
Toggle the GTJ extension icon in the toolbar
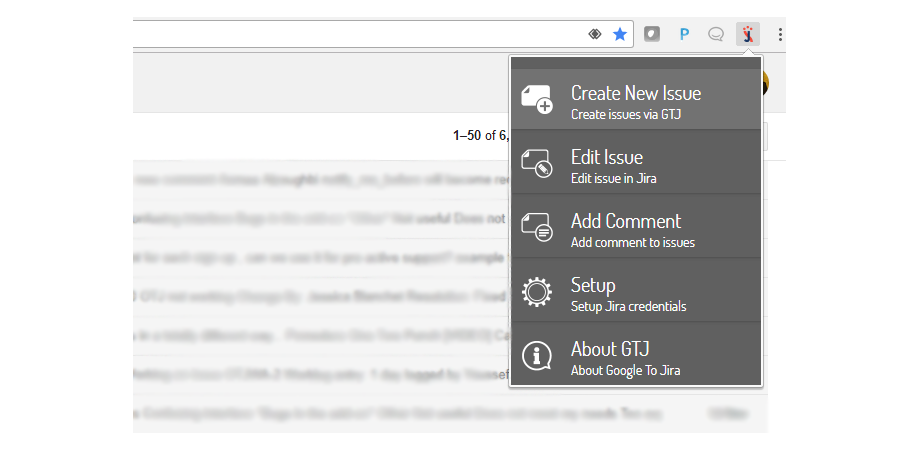pos(747,34)
